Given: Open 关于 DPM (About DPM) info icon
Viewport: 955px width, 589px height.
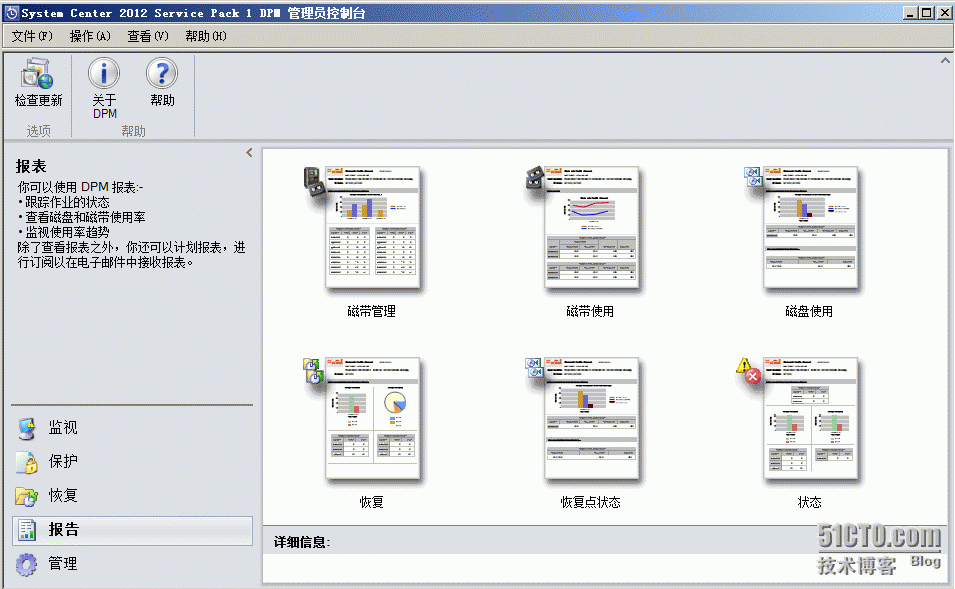Looking at the screenshot, I should [104, 74].
